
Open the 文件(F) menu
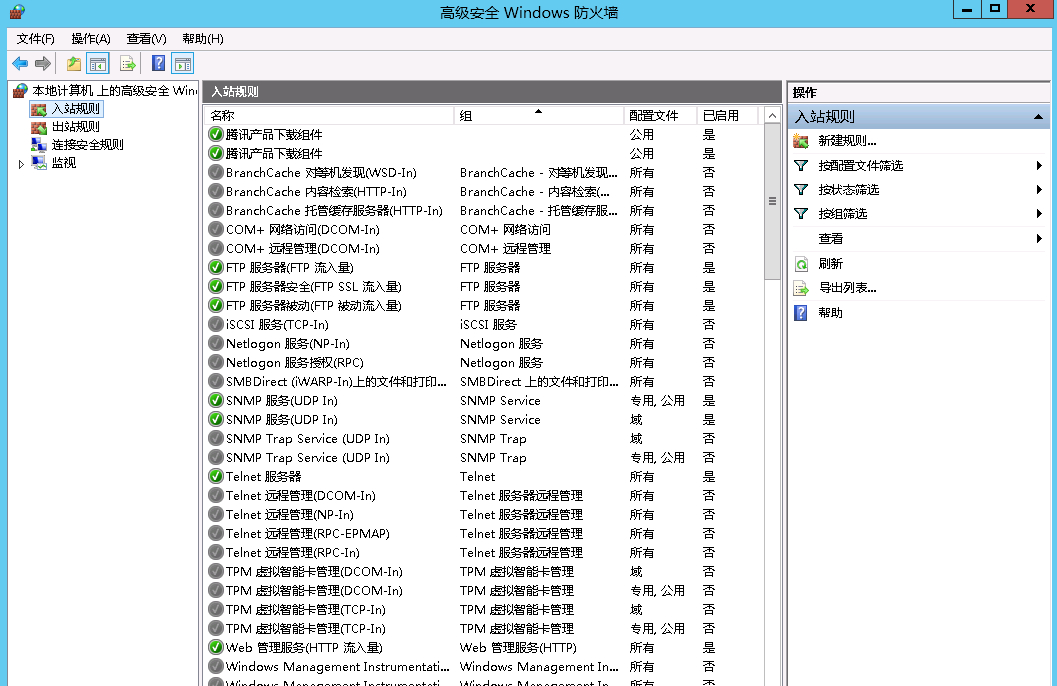point(36,39)
